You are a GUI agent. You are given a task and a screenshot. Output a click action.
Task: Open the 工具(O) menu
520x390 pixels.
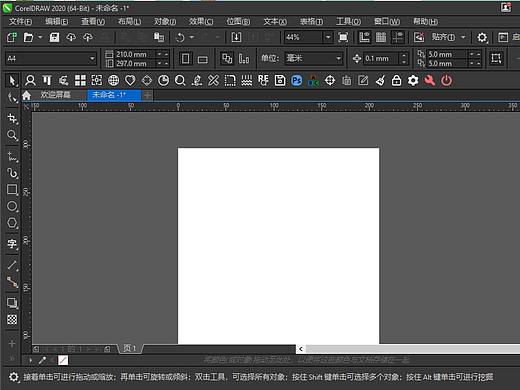click(x=348, y=22)
